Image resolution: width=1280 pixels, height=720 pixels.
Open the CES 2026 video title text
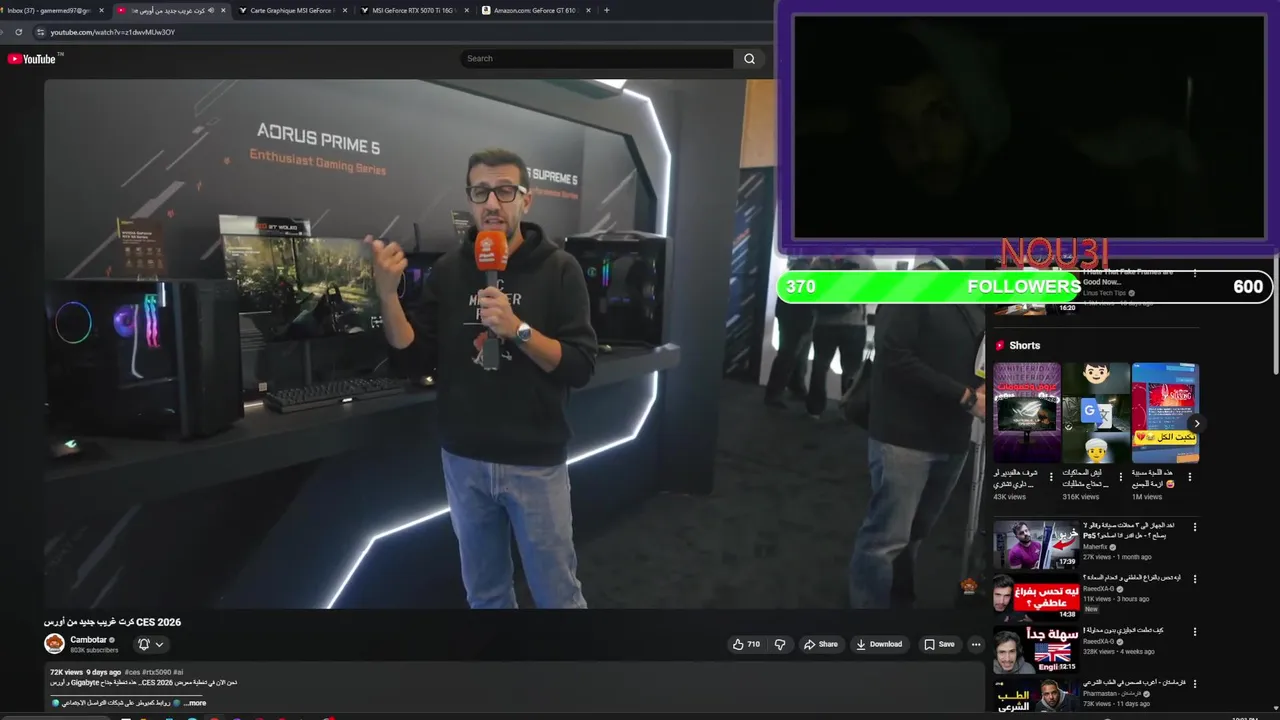click(x=112, y=622)
